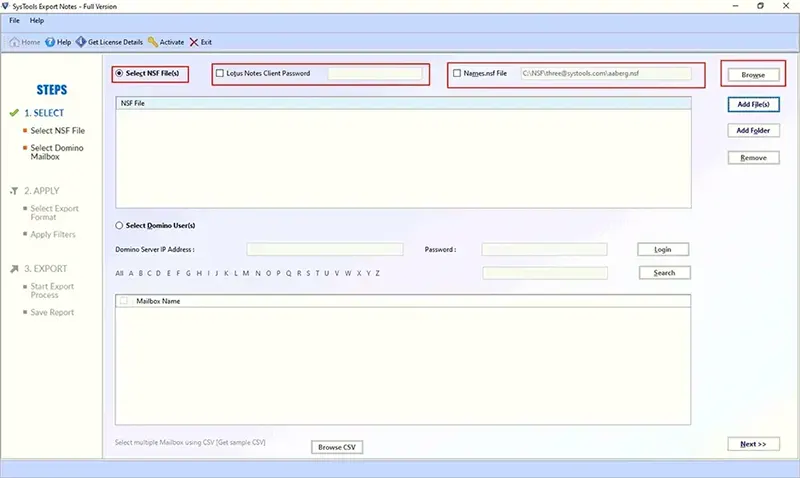Filter mailboxes by letter M
800x478 pixels.
coord(246,273)
